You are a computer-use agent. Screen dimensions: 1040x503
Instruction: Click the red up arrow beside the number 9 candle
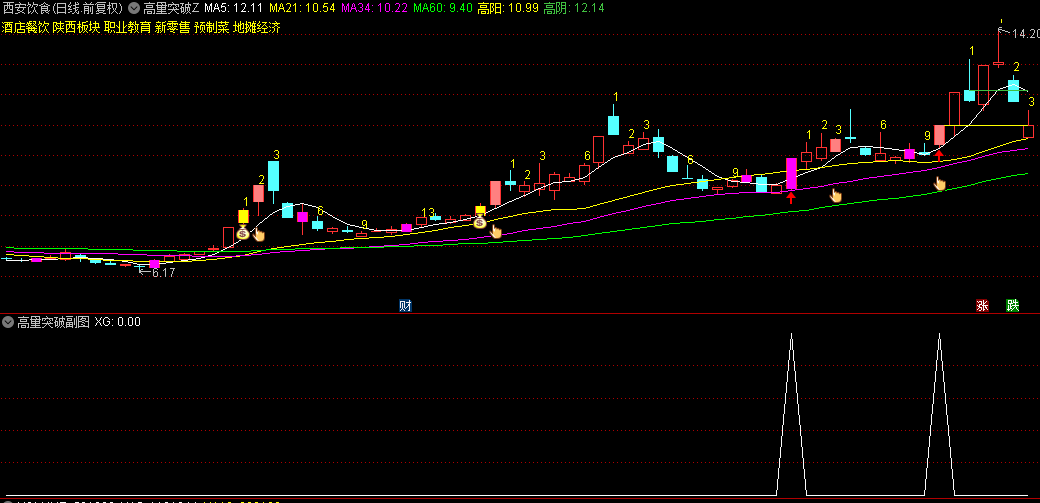coord(939,155)
